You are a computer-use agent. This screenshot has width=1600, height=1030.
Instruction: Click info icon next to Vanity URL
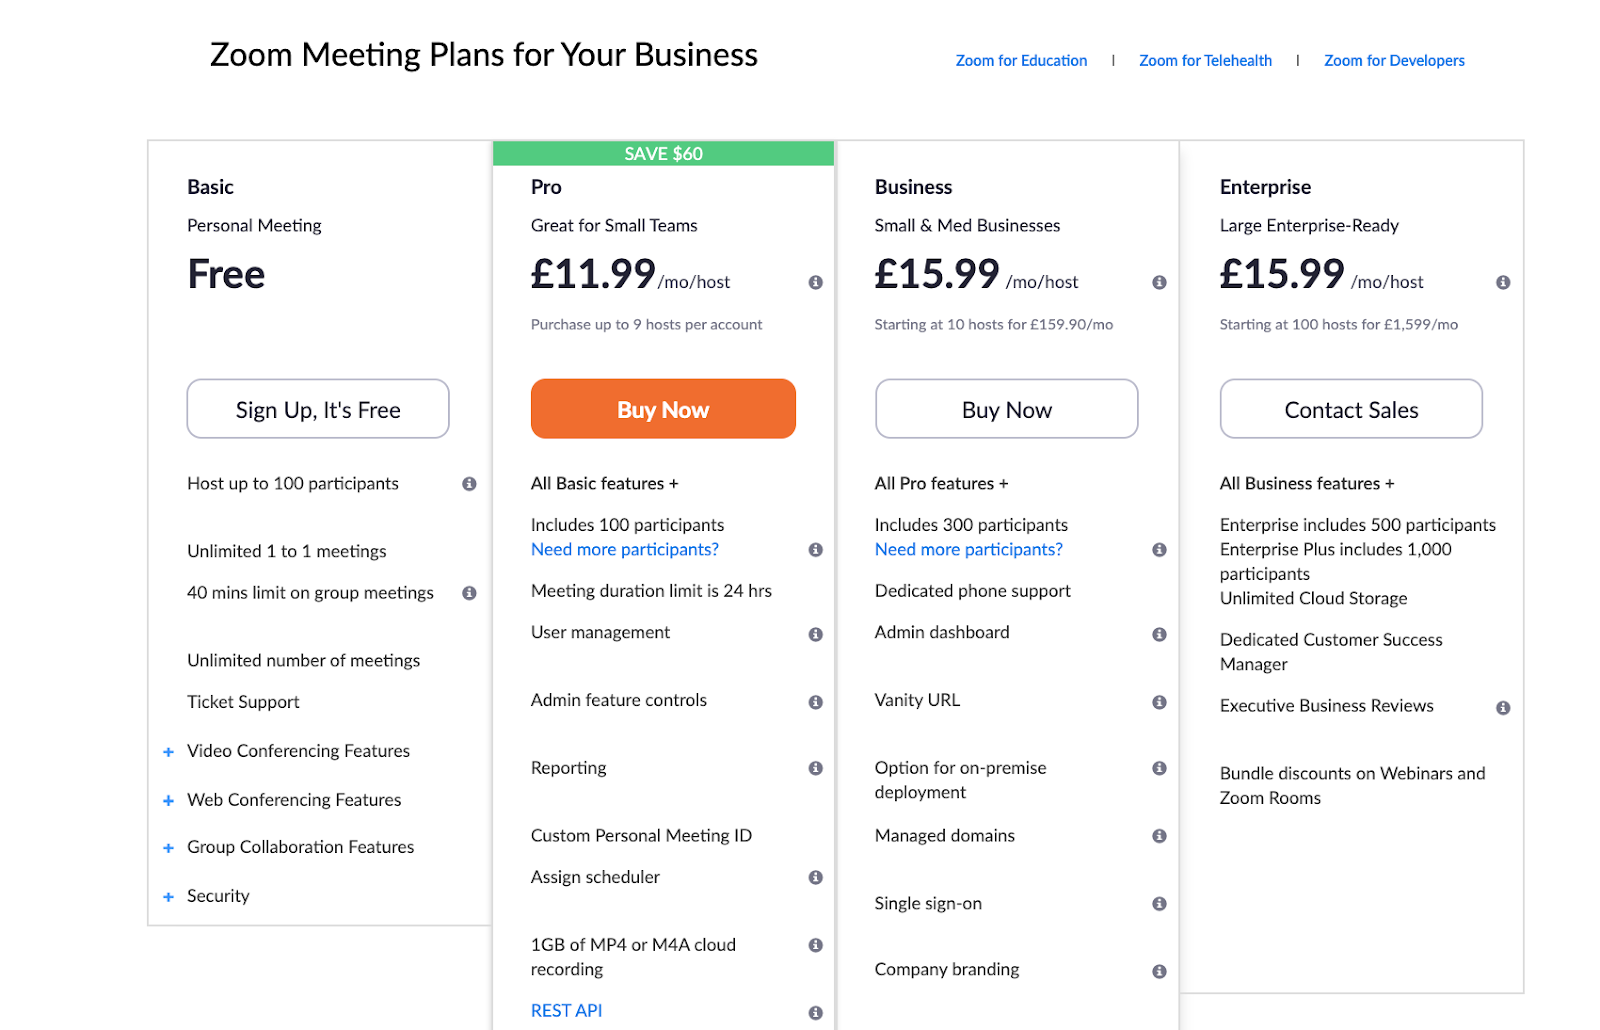(1159, 702)
